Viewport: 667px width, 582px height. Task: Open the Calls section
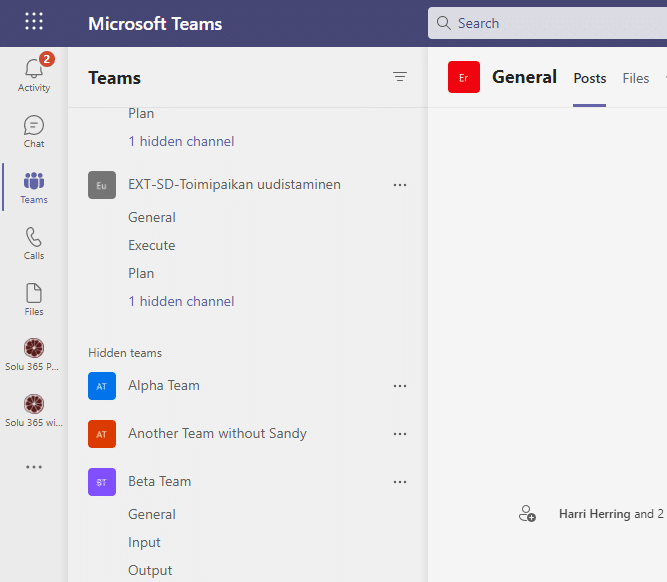click(34, 243)
